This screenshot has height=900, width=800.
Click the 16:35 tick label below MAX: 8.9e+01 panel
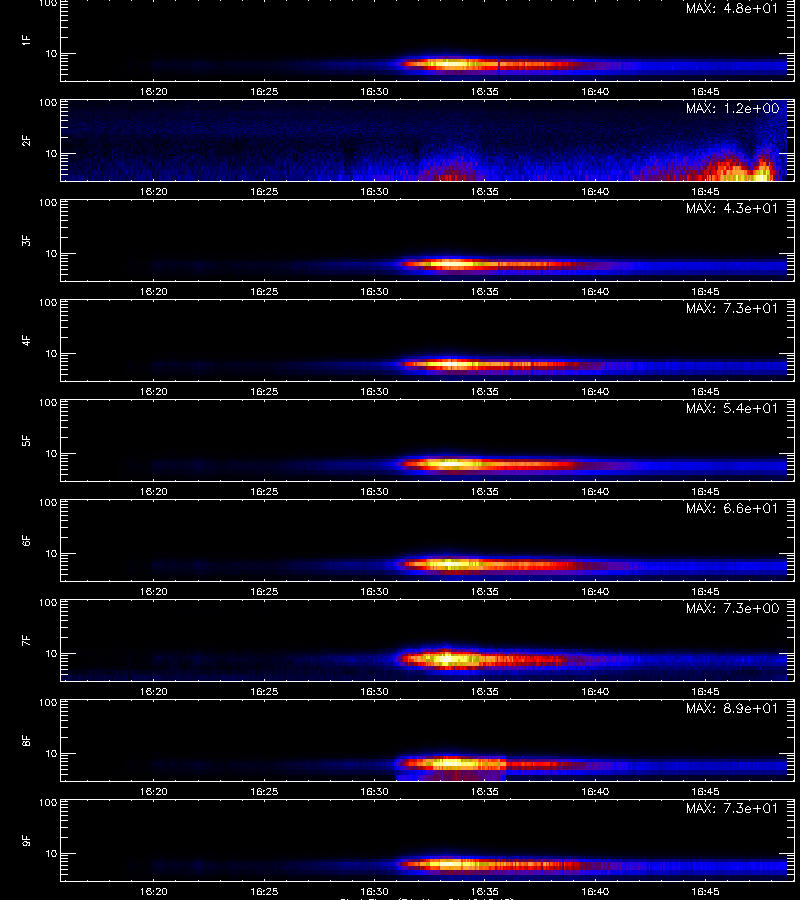(x=485, y=792)
